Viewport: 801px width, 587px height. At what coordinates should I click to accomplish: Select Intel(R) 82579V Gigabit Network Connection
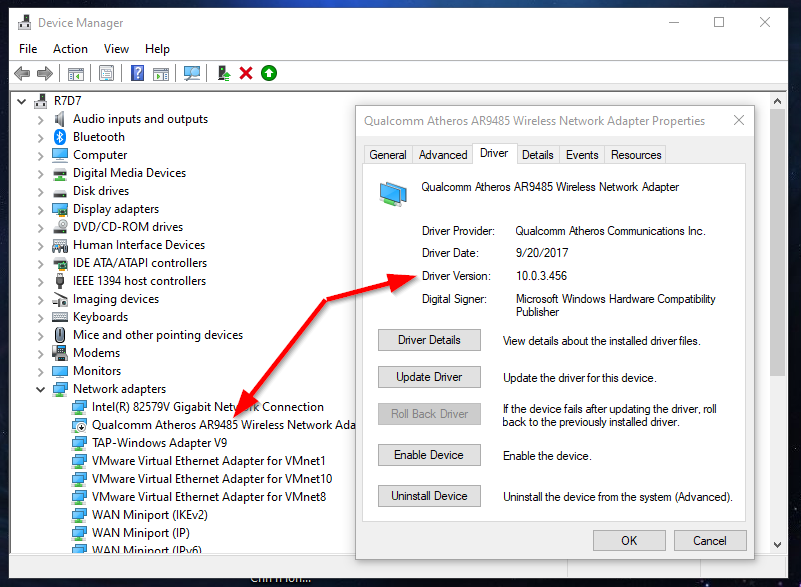[207, 407]
